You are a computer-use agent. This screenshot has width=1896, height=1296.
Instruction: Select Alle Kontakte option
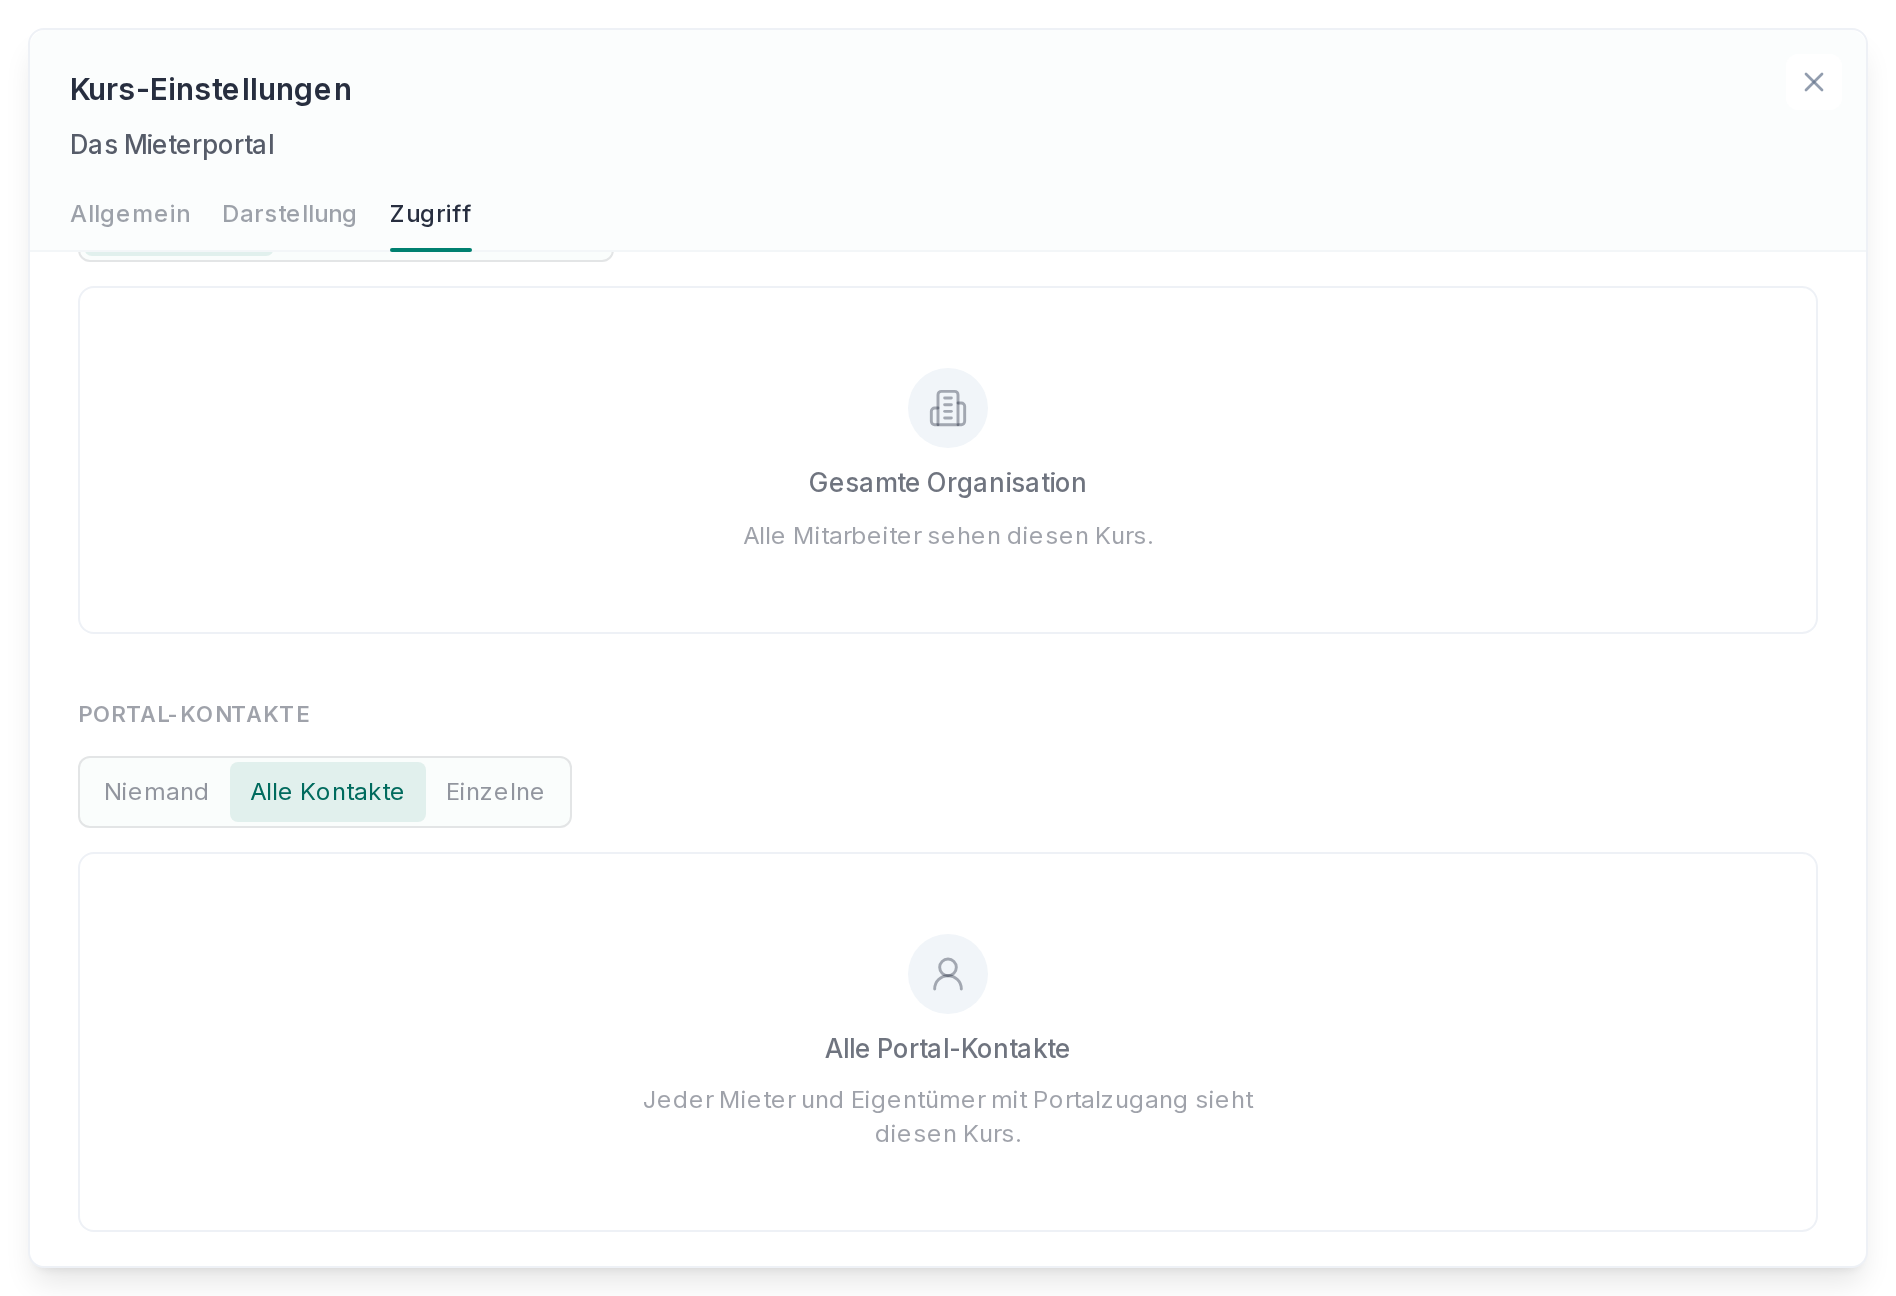pyautogui.click(x=327, y=792)
